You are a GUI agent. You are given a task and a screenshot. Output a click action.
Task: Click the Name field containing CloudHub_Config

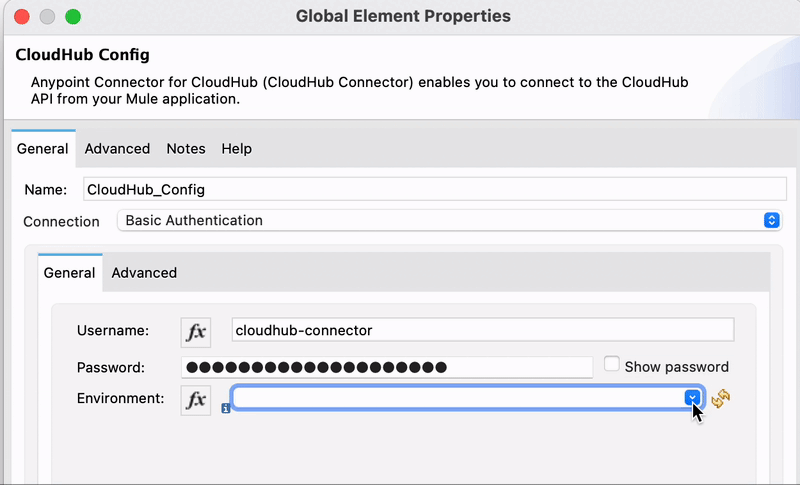click(x=432, y=188)
